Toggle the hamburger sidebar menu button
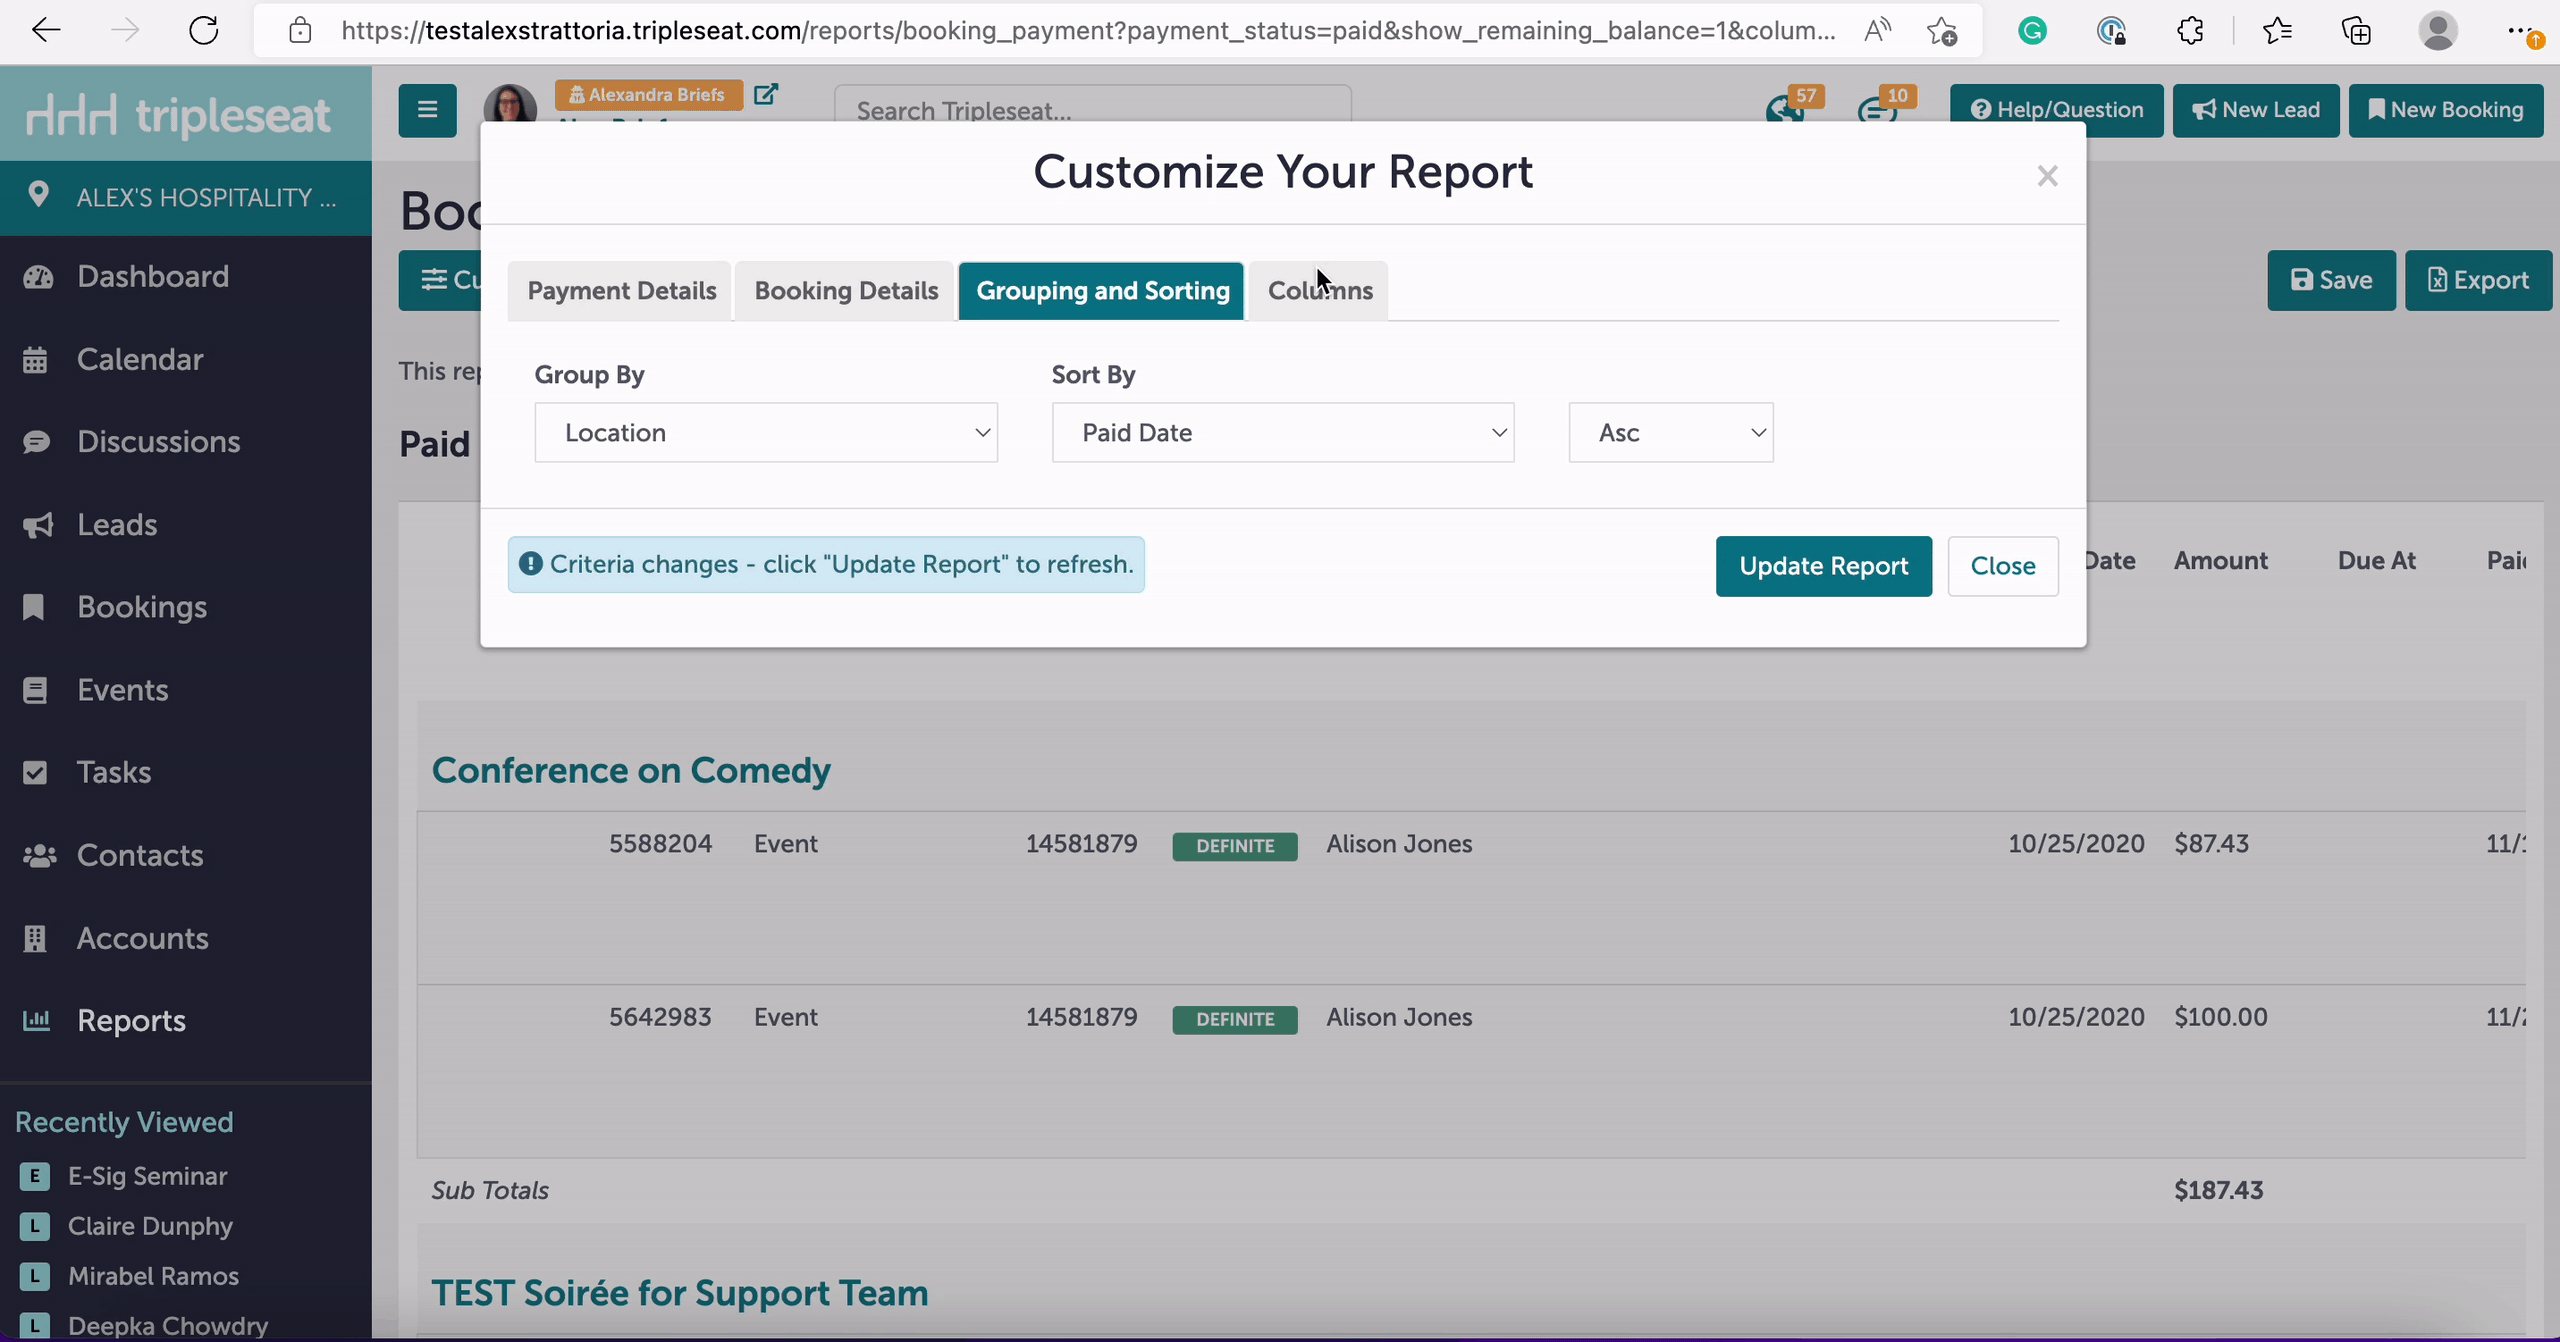 point(427,110)
